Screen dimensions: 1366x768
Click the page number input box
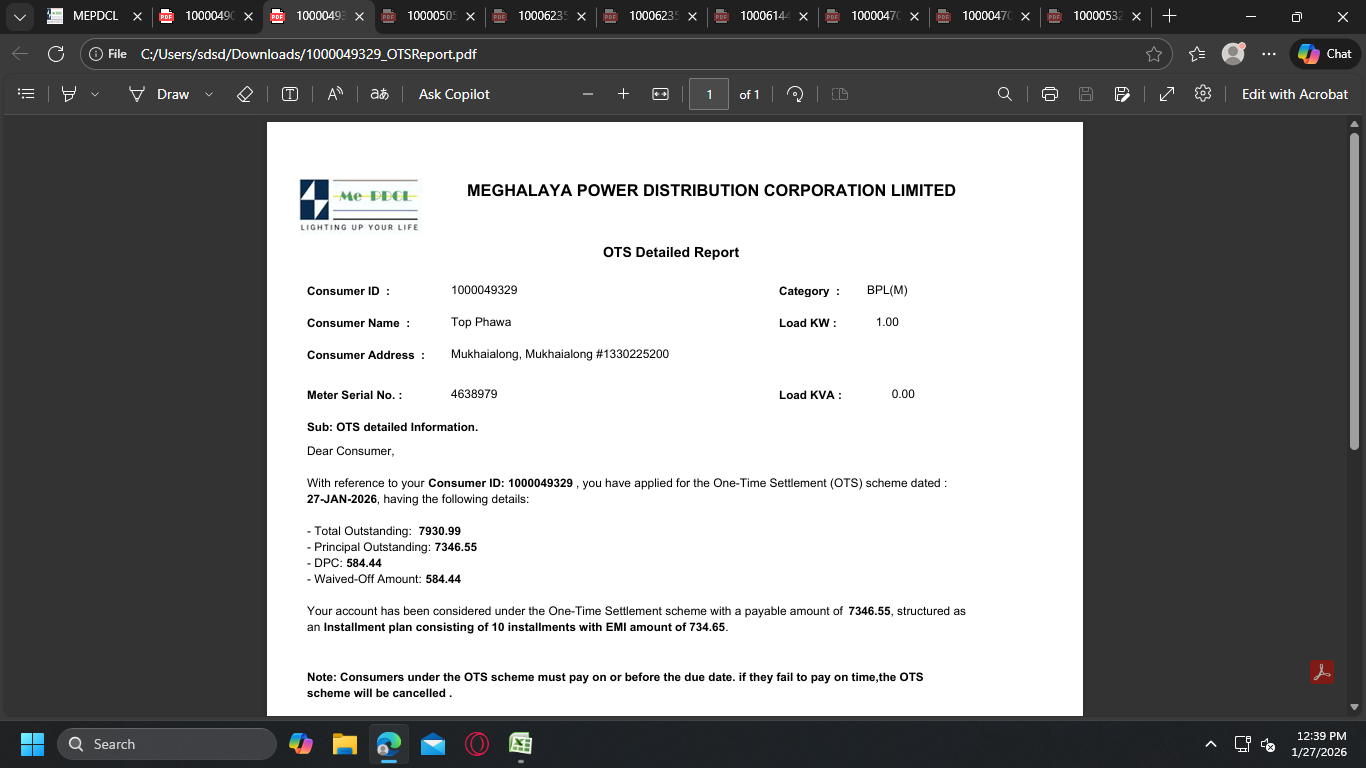point(709,94)
